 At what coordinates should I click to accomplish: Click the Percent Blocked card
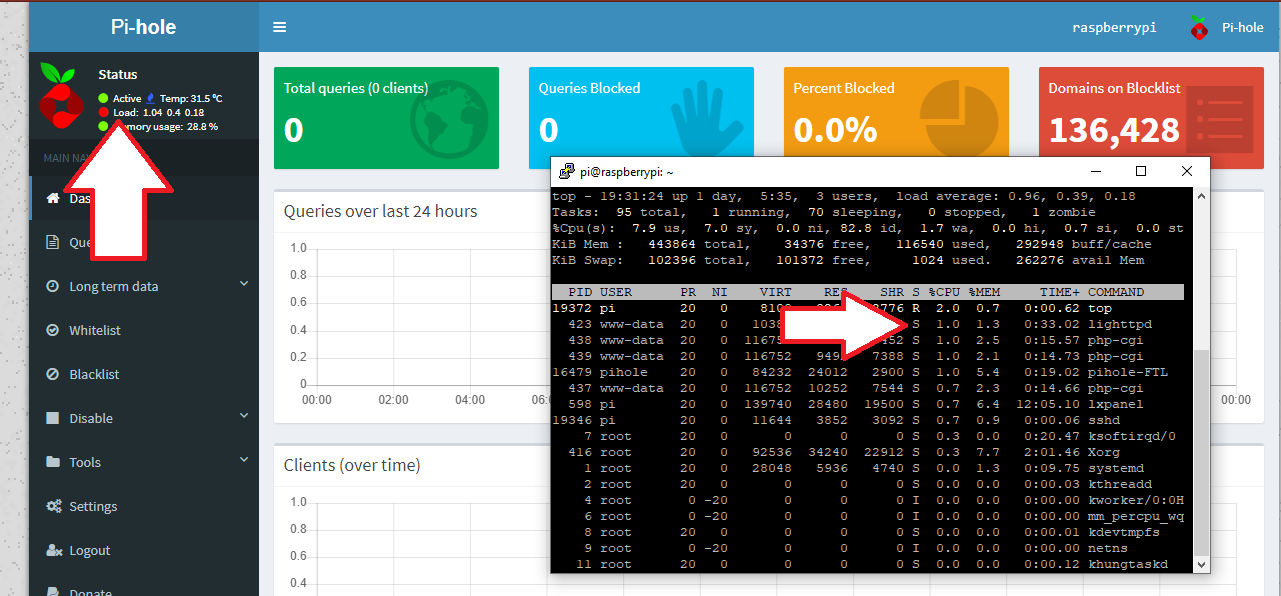[x=896, y=111]
